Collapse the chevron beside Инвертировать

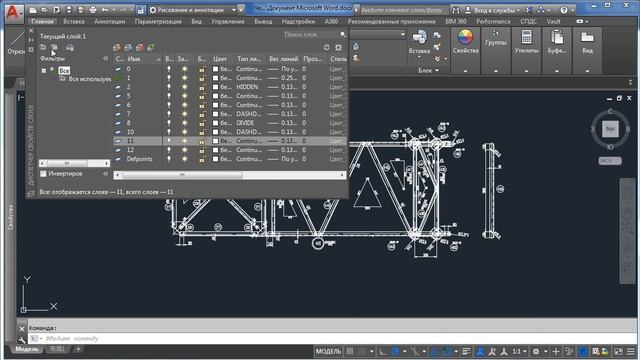[105, 174]
